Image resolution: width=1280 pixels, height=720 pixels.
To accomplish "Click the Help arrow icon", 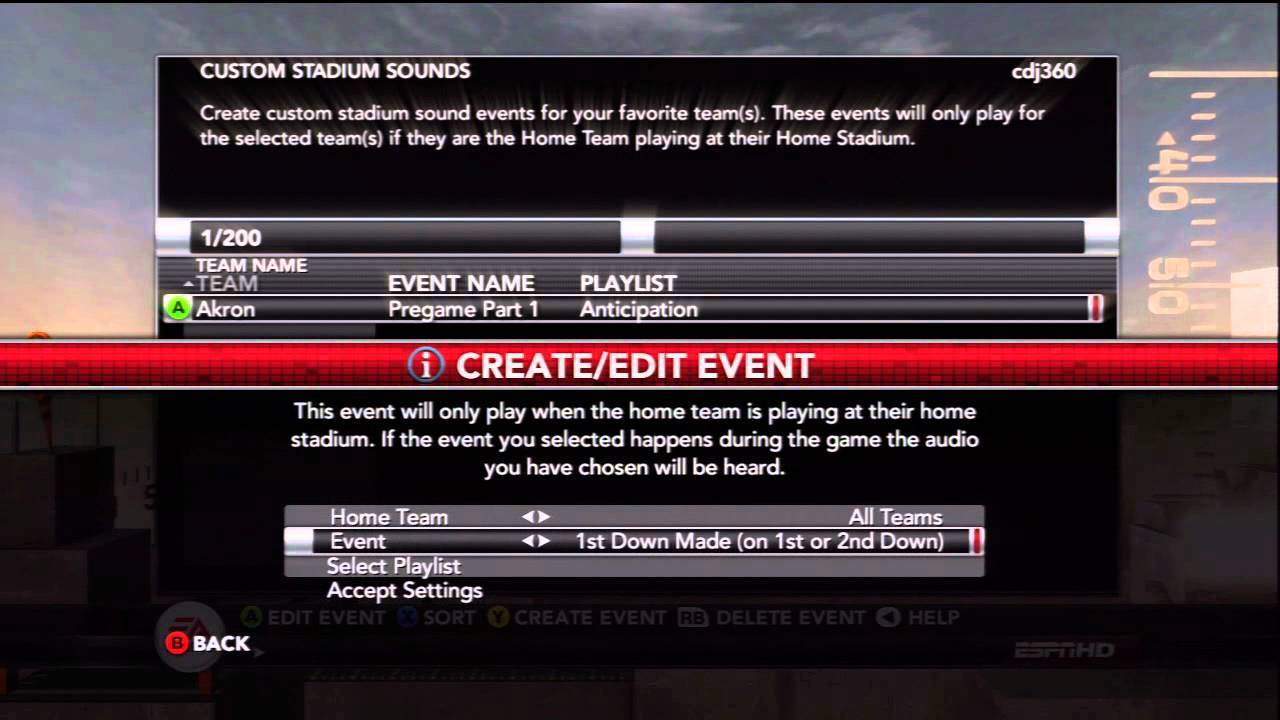I will pyautogui.click(x=887, y=618).
